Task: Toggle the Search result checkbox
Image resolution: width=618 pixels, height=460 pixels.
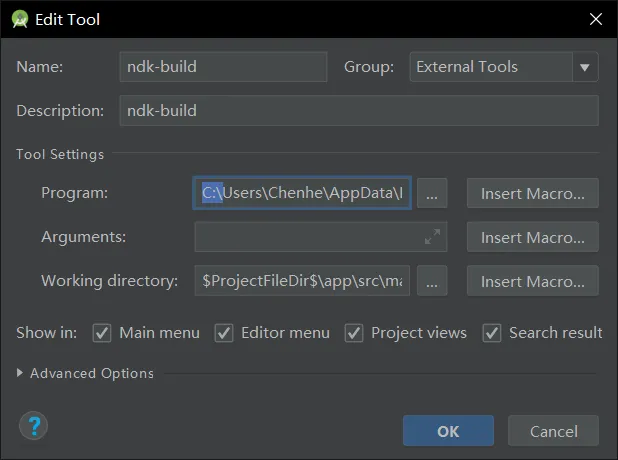Action: tap(492, 333)
